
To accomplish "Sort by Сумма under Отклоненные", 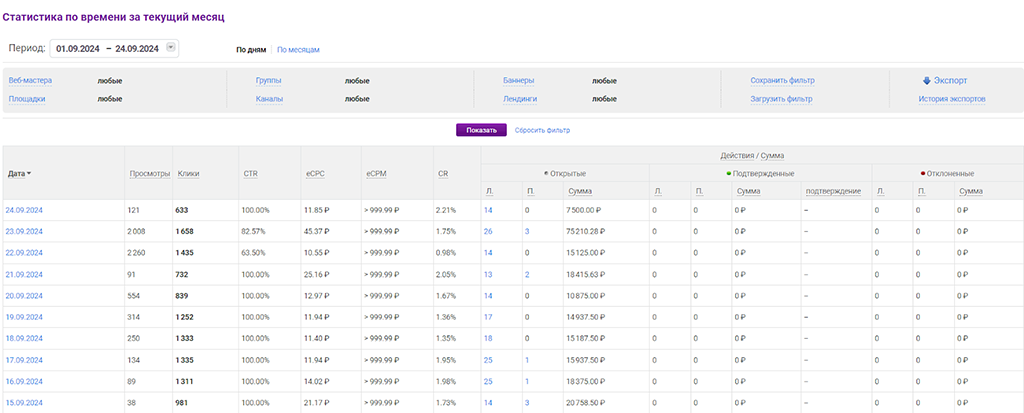I will pos(971,191).
